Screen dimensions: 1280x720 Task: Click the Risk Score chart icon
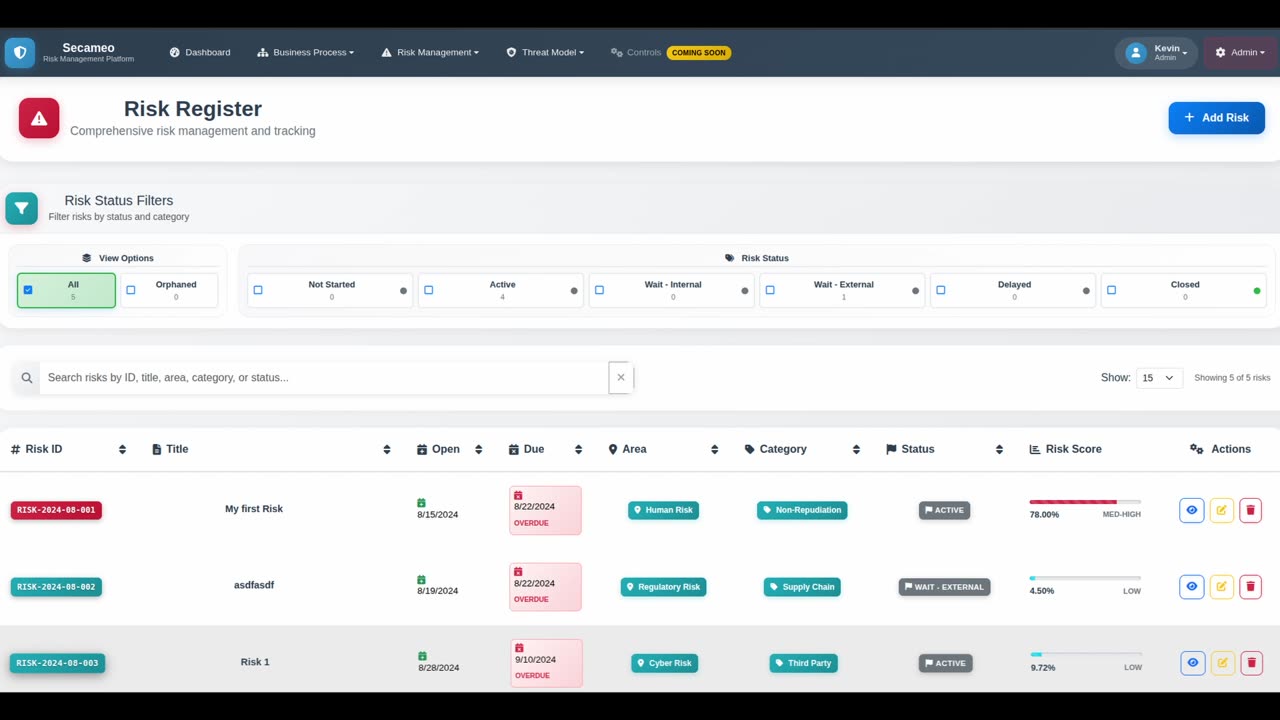(1035, 450)
